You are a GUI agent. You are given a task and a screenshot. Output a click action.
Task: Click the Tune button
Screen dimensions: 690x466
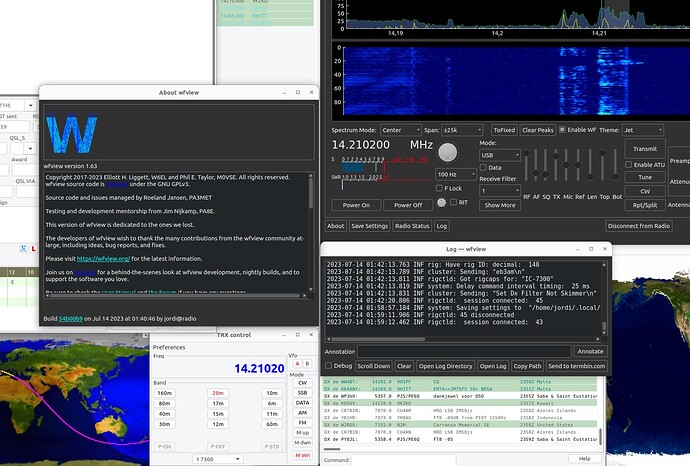(645, 177)
